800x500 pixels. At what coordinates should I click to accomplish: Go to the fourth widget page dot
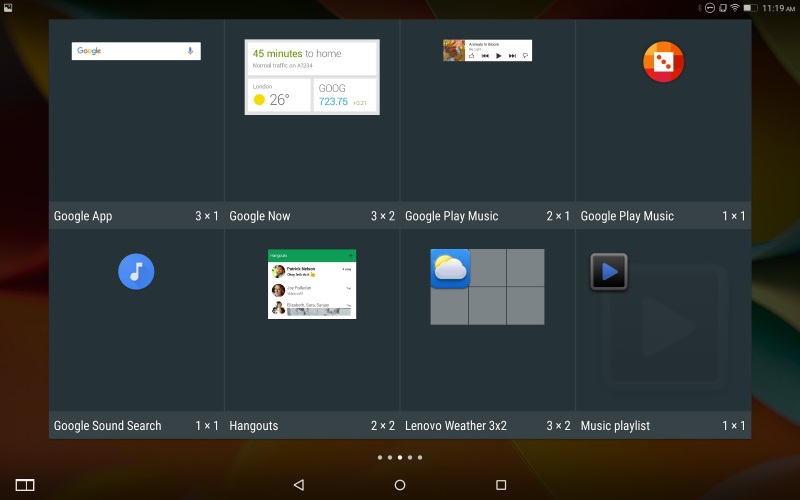pos(410,458)
